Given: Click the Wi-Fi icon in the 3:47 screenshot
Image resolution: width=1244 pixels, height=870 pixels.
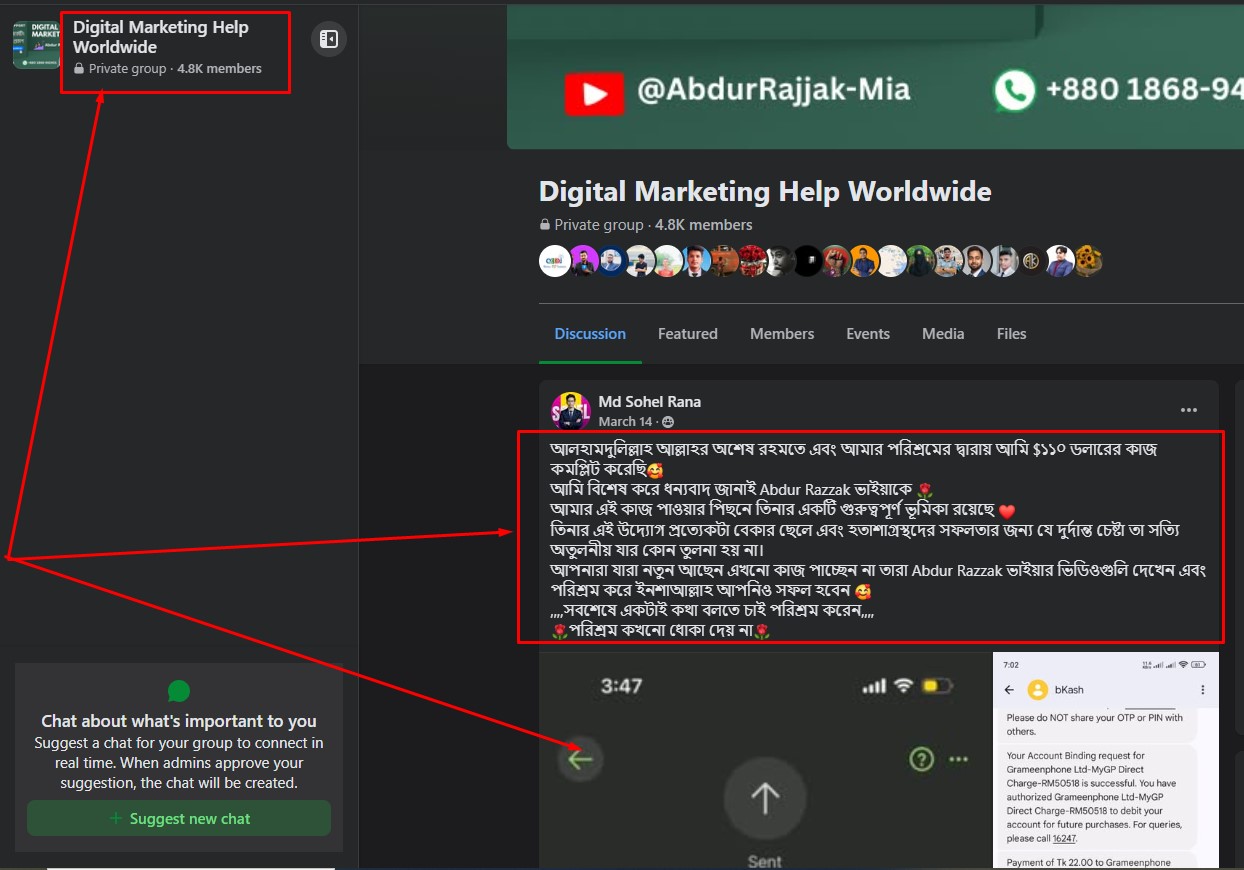Looking at the screenshot, I should click(904, 686).
